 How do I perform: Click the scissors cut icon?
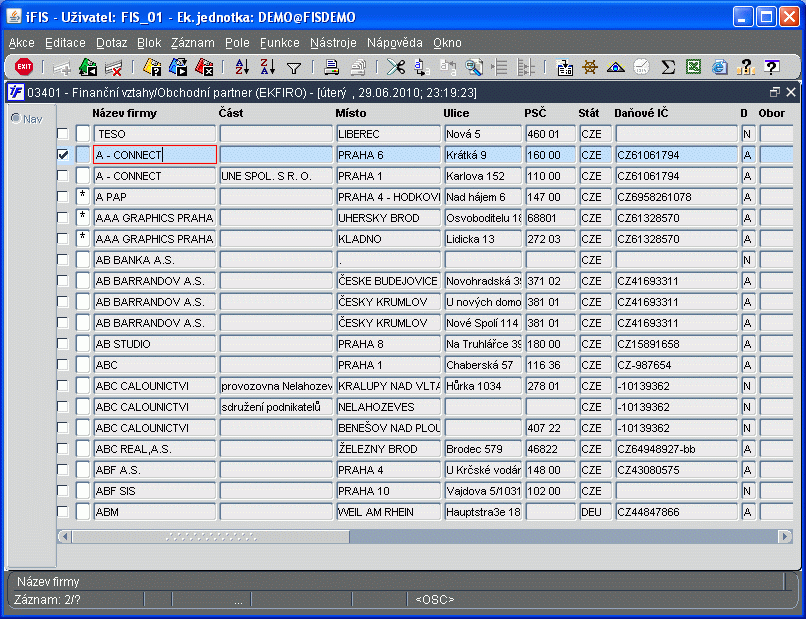click(x=396, y=67)
